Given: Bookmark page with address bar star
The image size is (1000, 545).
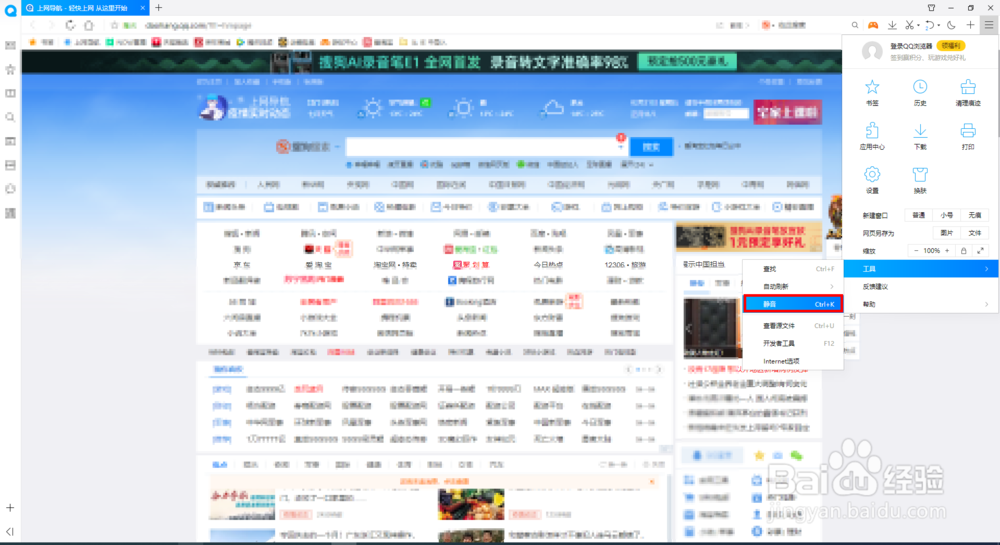Looking at the screenshot, I should pyautogui.click(x=114, y=25).
